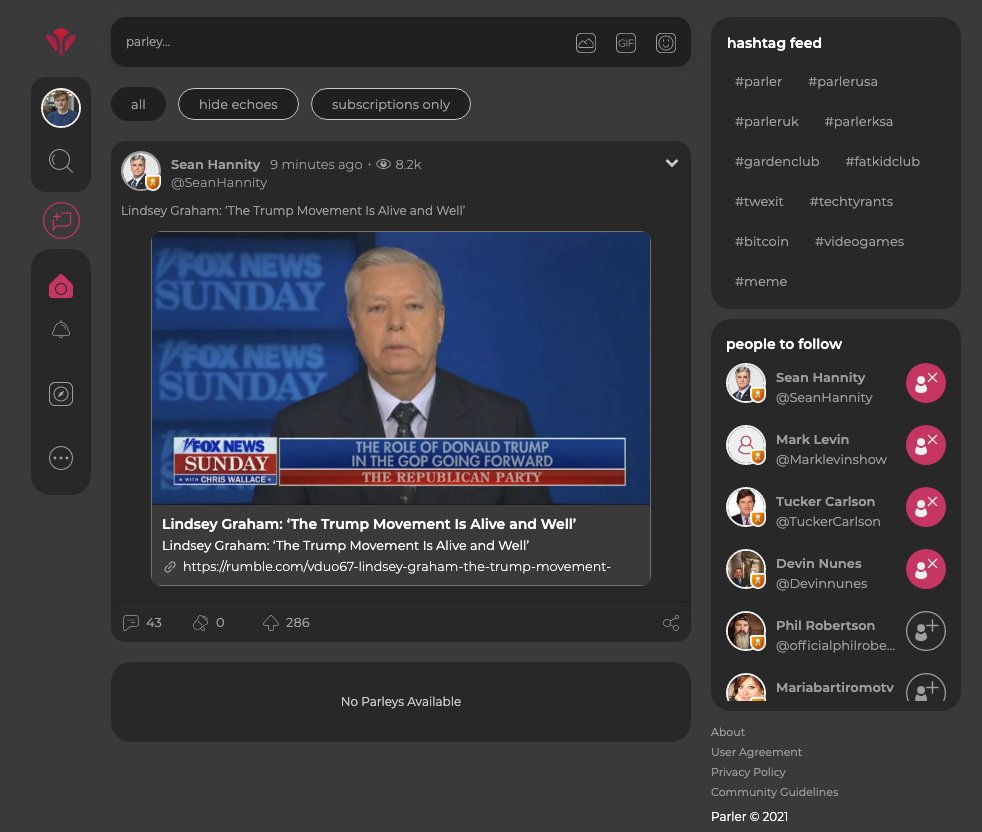Open the #gardenclub hashtag

click(x=777, y=162)
